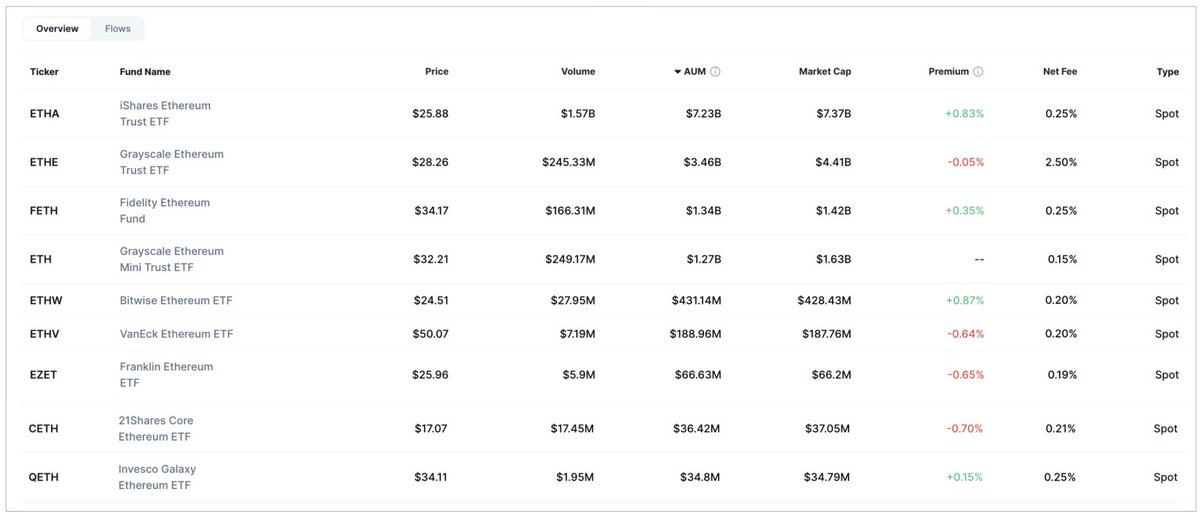Click the AUM sort arrow
This screenshot has height=518, width=1200.
click(x=677, y=72)
